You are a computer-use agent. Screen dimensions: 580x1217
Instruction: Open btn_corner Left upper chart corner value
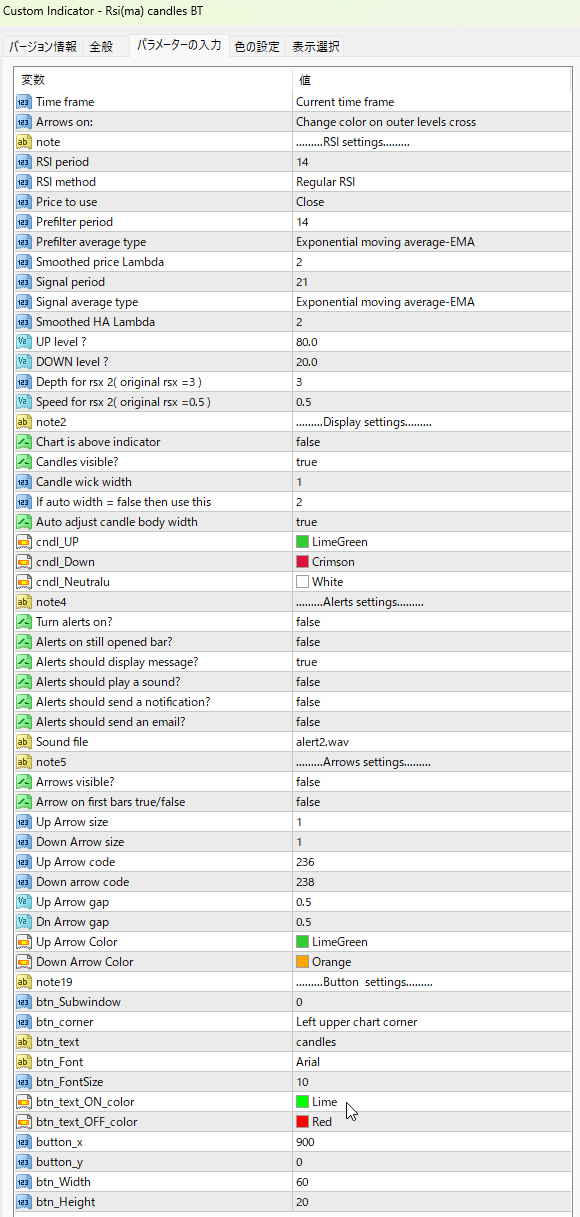coord(433,1022)
